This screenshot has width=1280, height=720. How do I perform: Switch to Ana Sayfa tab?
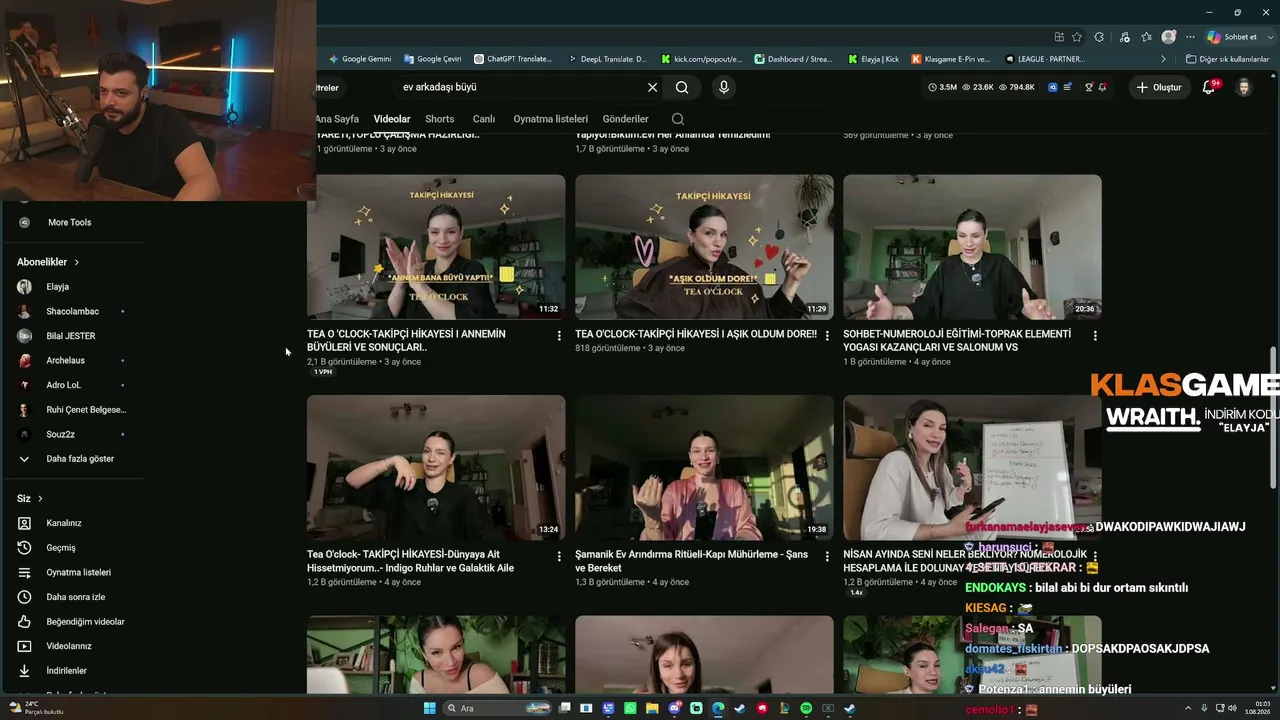(x=337, y=119)
